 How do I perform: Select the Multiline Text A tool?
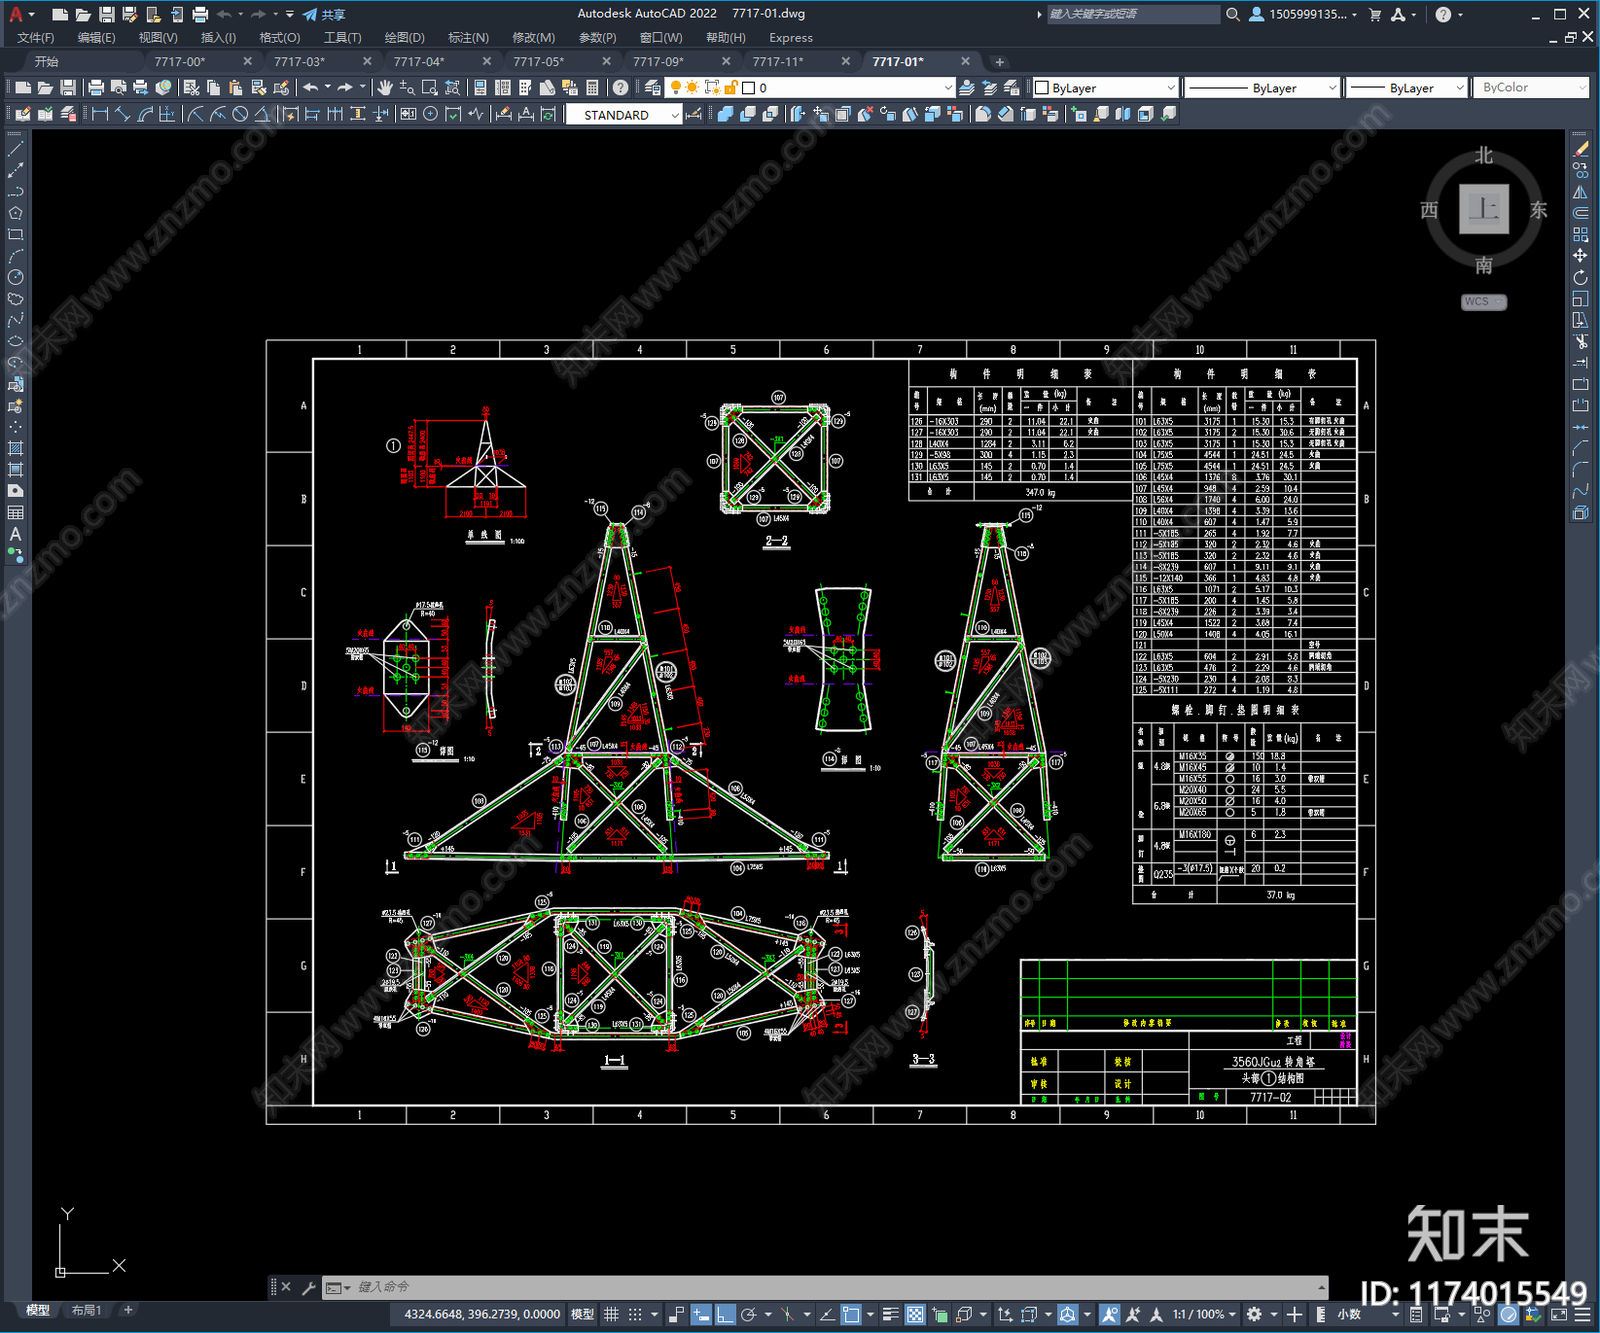pyautogui.click(x=15, y=534)
